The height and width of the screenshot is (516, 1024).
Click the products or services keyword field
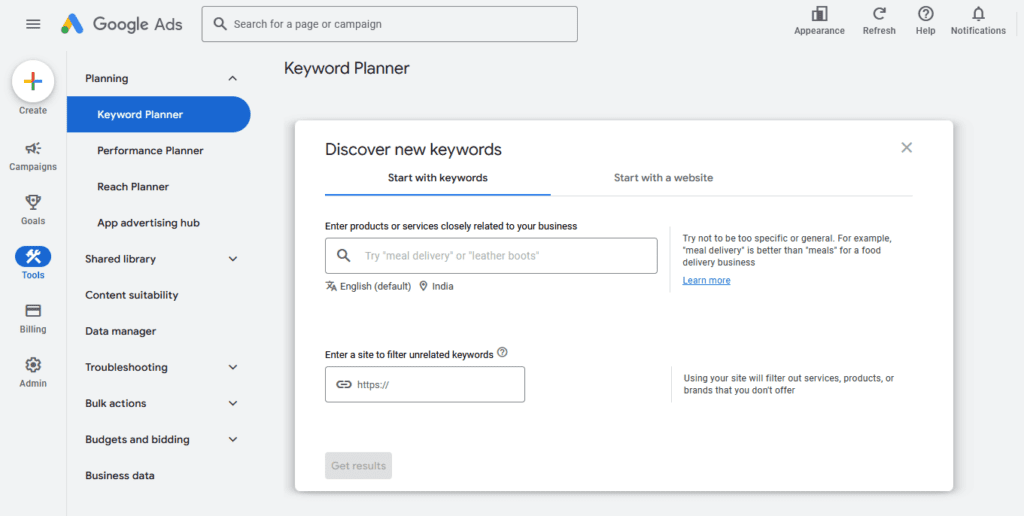[500, 256]
